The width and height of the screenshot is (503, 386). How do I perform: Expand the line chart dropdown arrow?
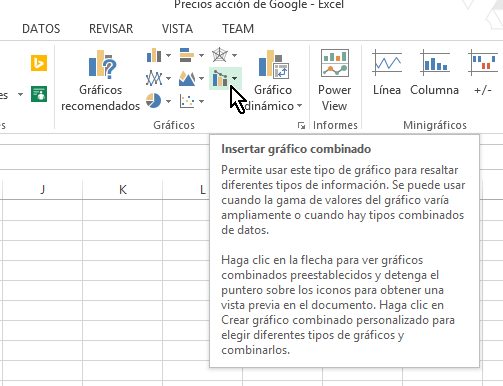[168, 79]
